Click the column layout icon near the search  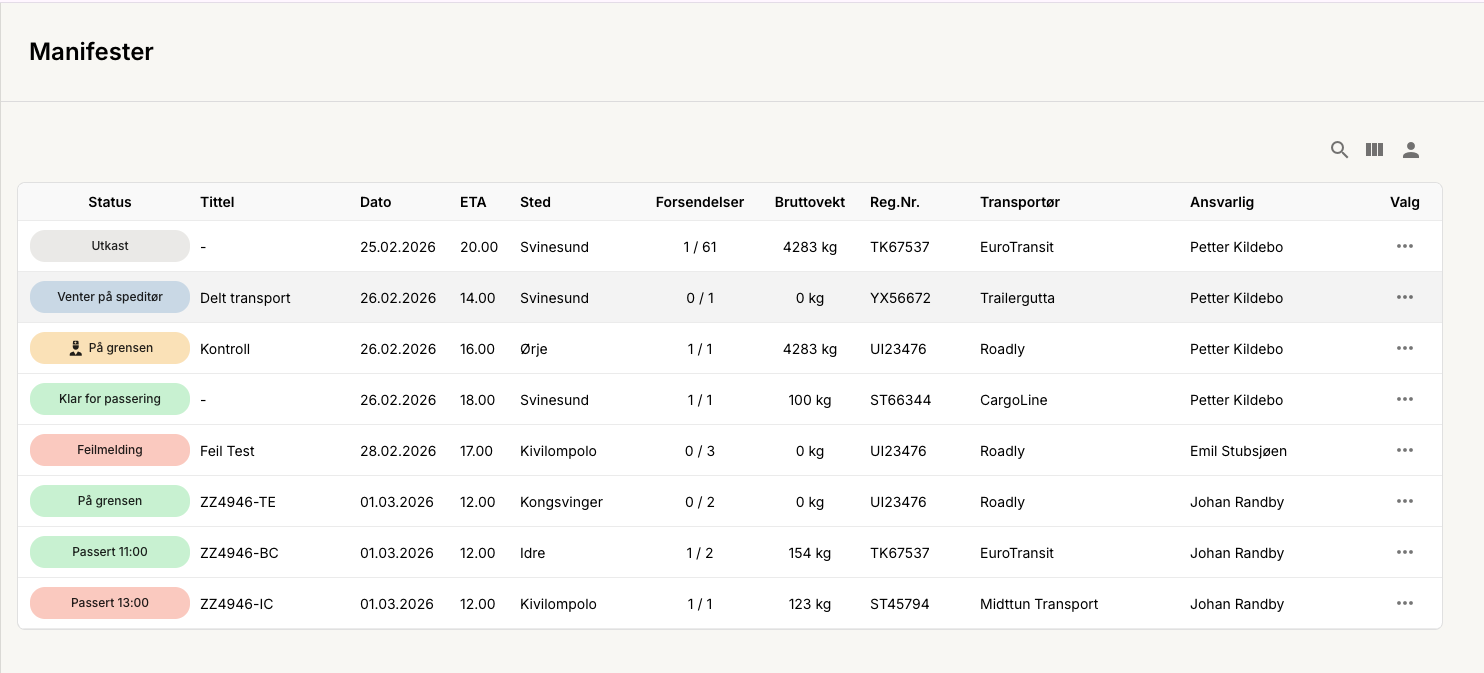[1374, 149]
